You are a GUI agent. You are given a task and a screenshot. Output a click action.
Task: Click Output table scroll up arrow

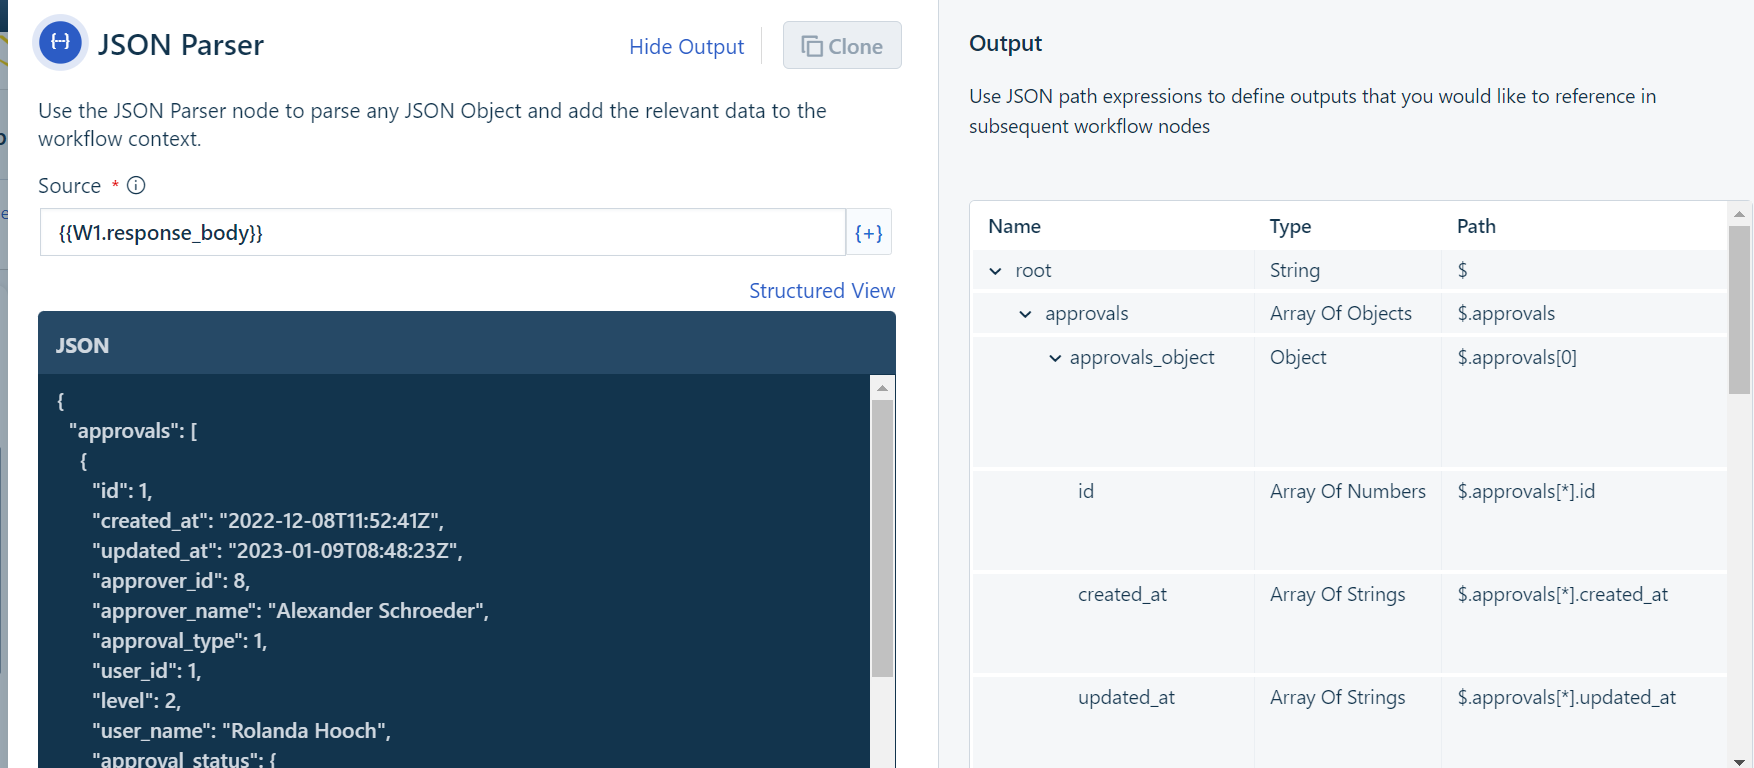1740,213
